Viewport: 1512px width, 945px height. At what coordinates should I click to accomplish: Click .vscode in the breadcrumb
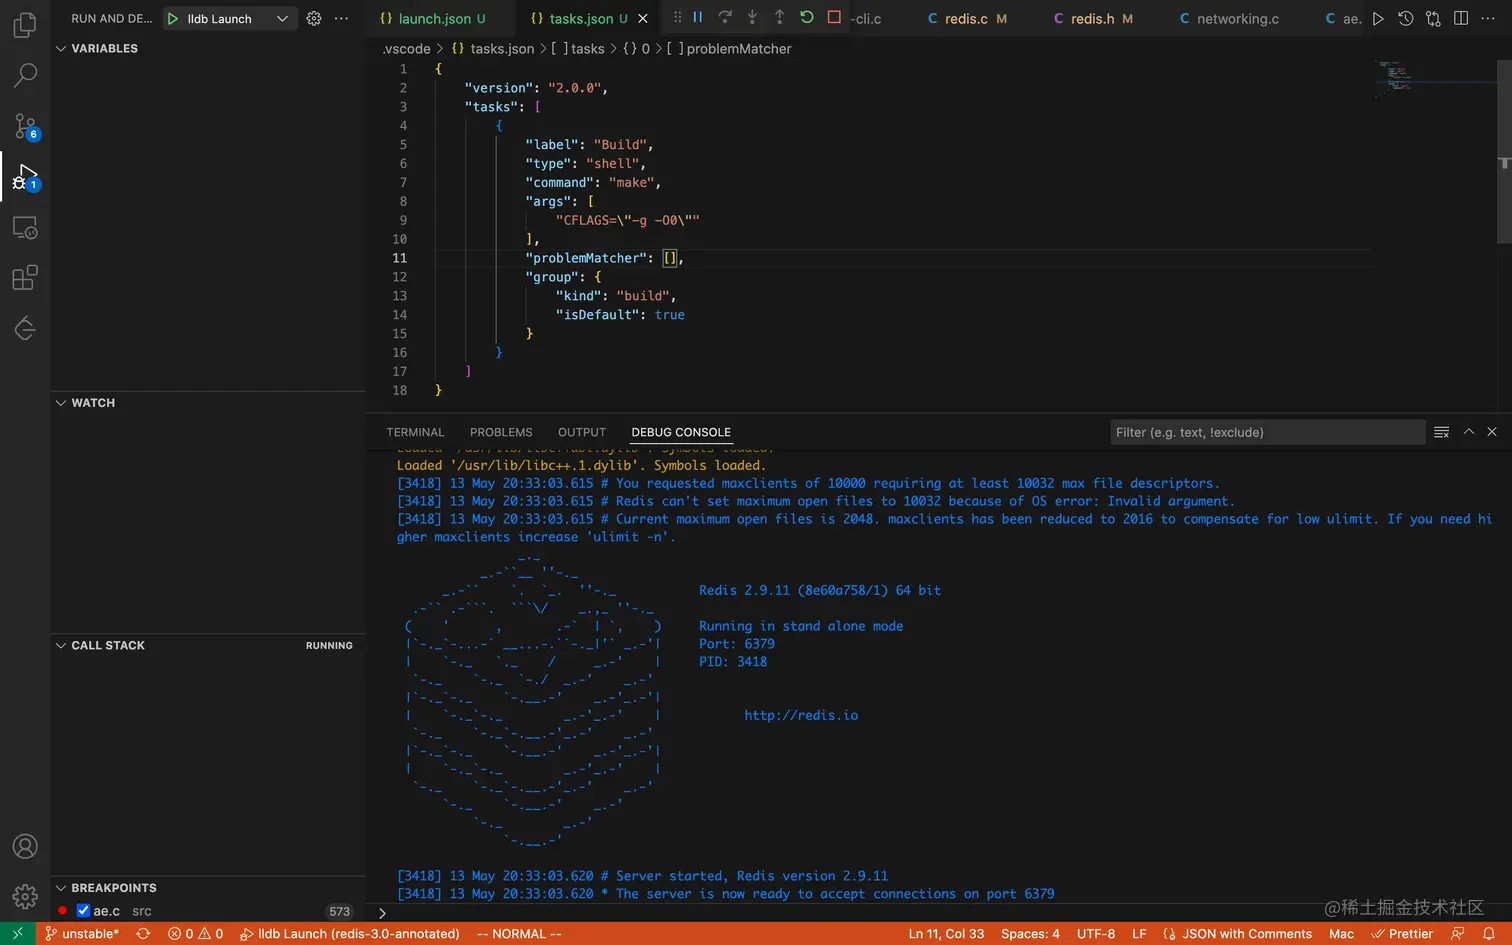pos(407,48)
